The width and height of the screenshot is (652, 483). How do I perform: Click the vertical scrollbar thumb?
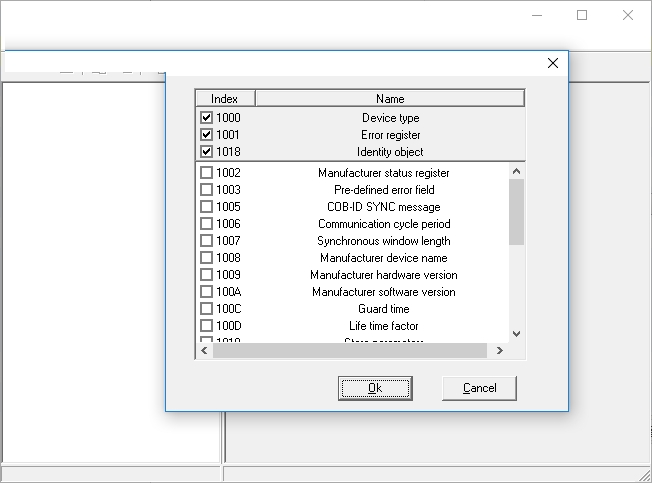point(516,212)
